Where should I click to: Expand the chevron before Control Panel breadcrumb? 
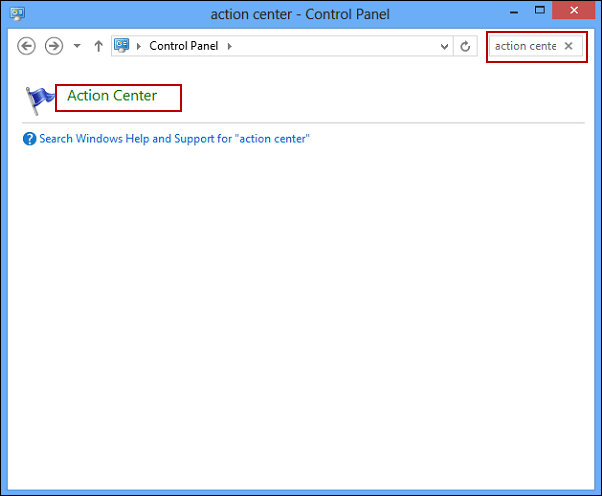[x=139, y=46]
